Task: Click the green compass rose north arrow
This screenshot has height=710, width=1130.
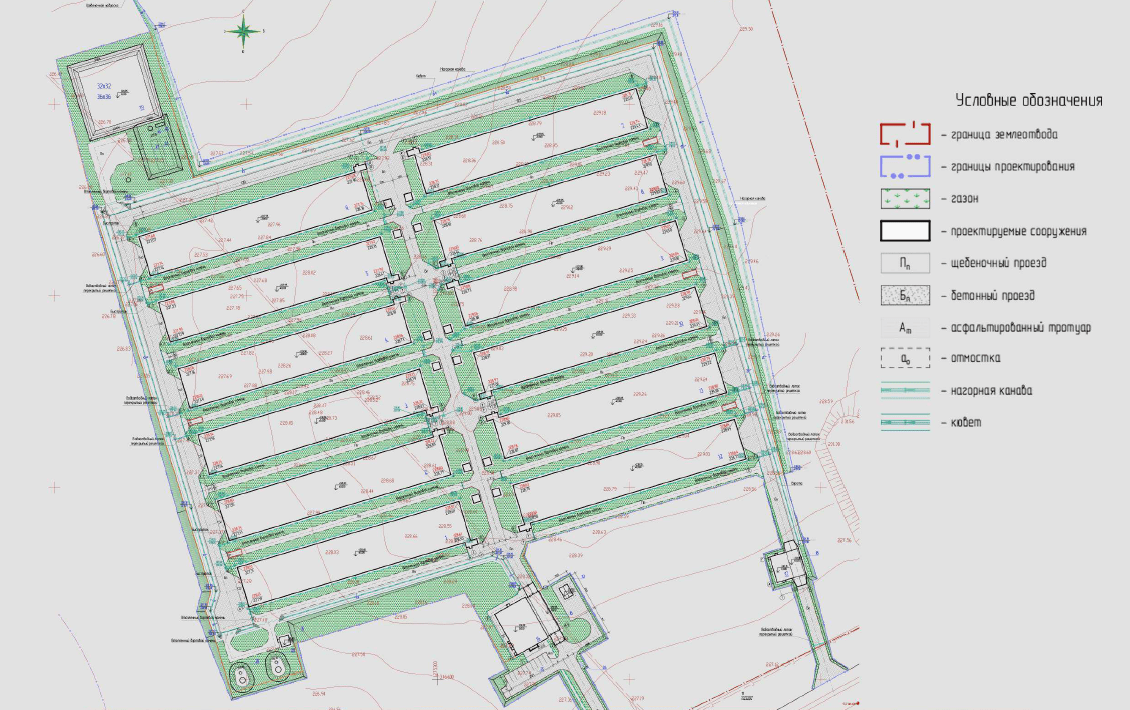Action: click(x=244, y=32)
